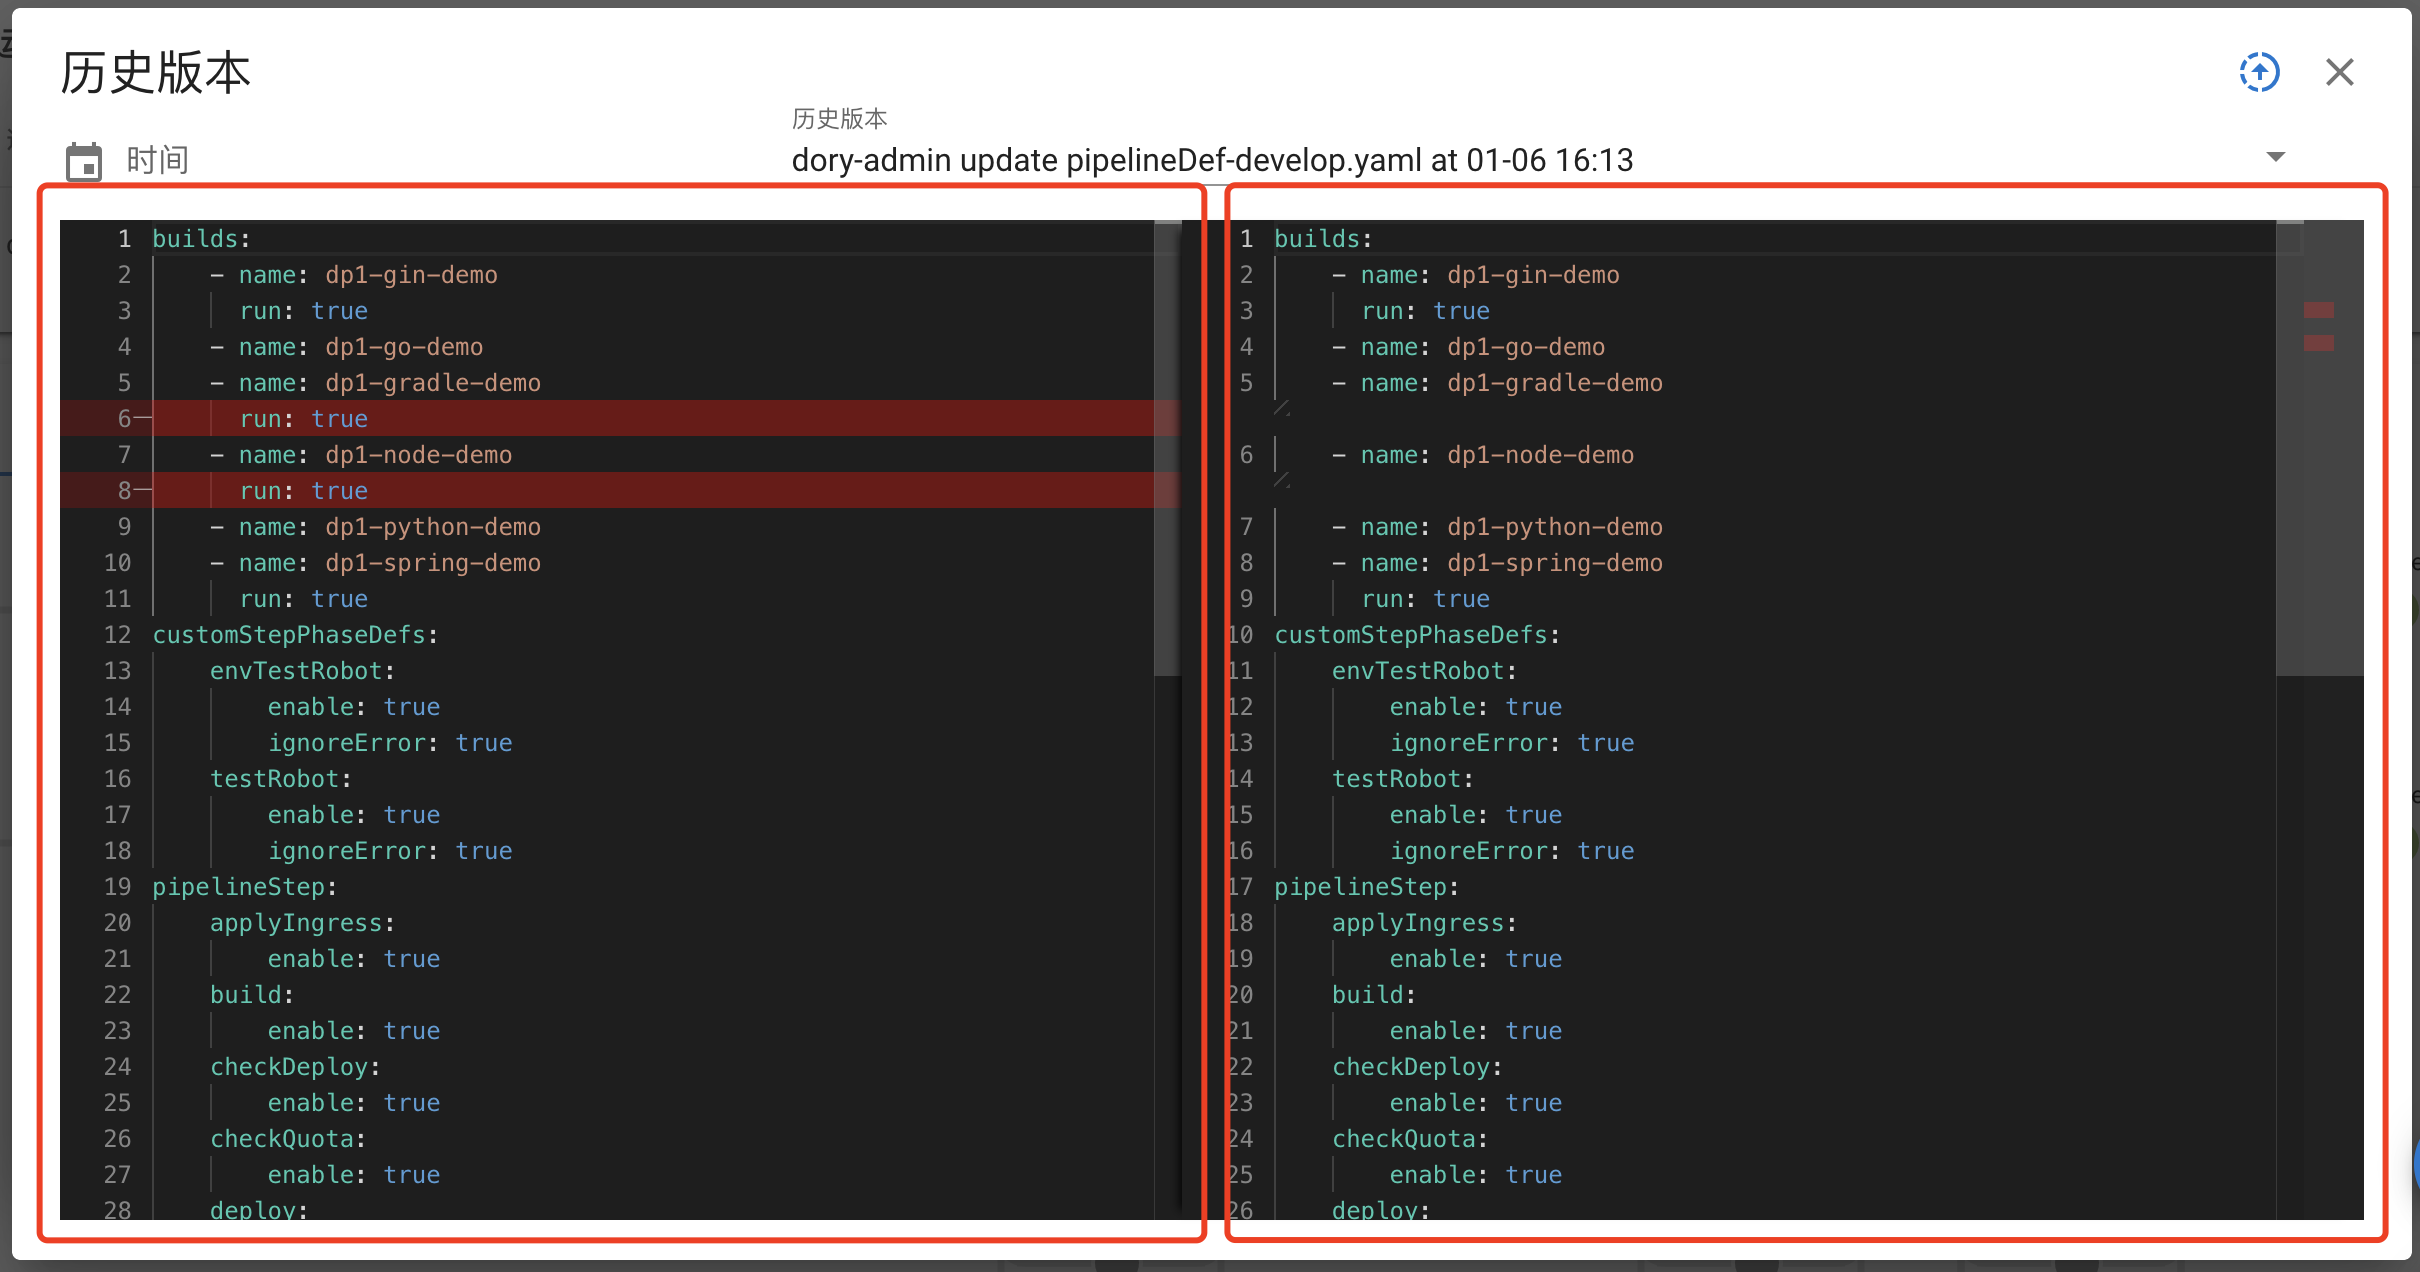The height and width of the screenshot is (1272, 2420).
Task: Click pipelineStep: line in right editor
Action: pyautogui.click(x=1365, y=886)
